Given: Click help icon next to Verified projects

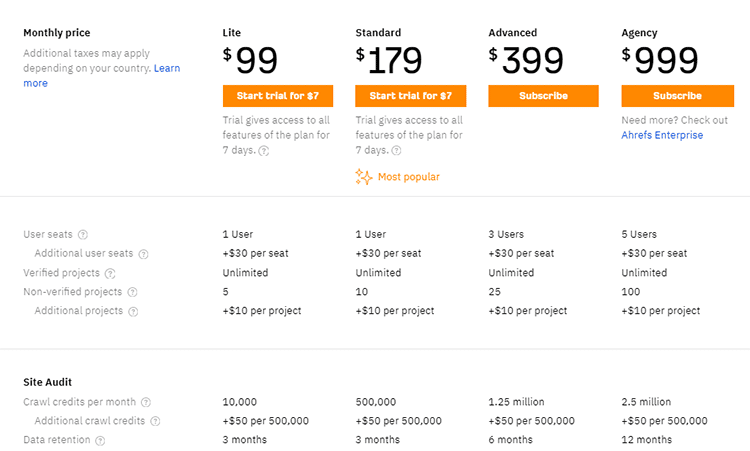Looking at the screenshot, I should 110,273.
